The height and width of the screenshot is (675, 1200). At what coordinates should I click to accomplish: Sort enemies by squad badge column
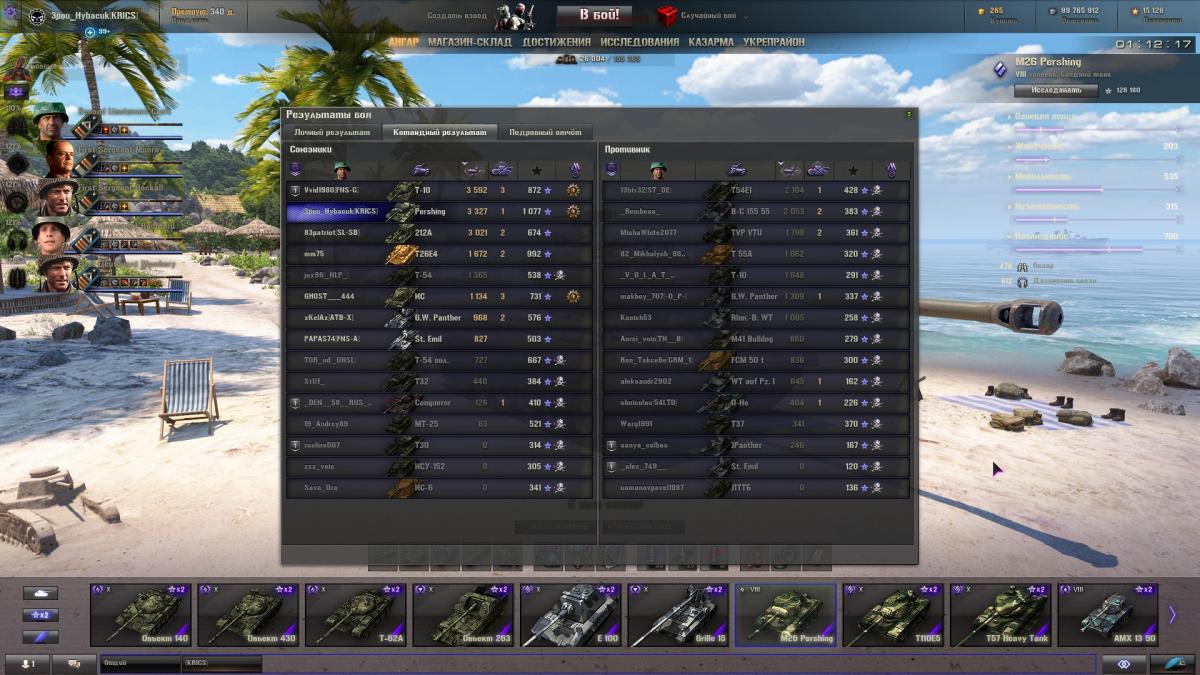(611, 170)
